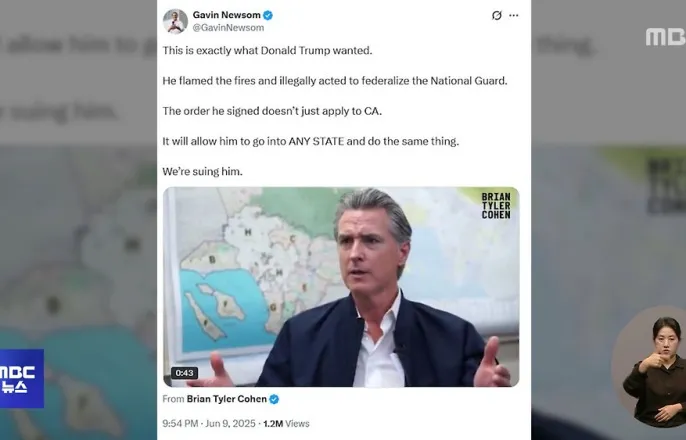Click the 0:43 video duration badge
The height and width of the screenshot is (440, 686).
[x=184, y=373]
